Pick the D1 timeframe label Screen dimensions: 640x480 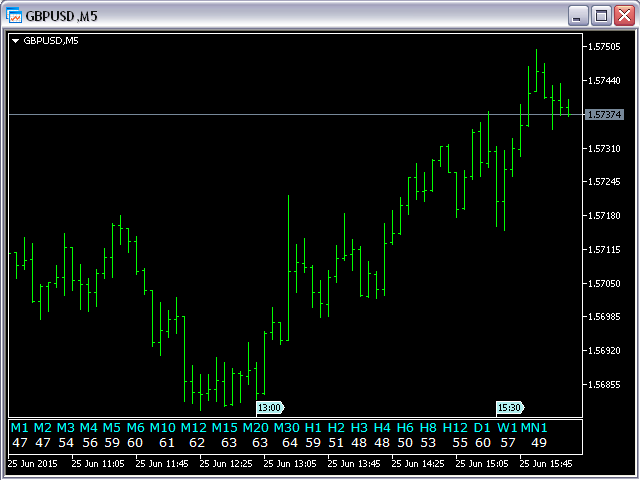coord(482,428)
